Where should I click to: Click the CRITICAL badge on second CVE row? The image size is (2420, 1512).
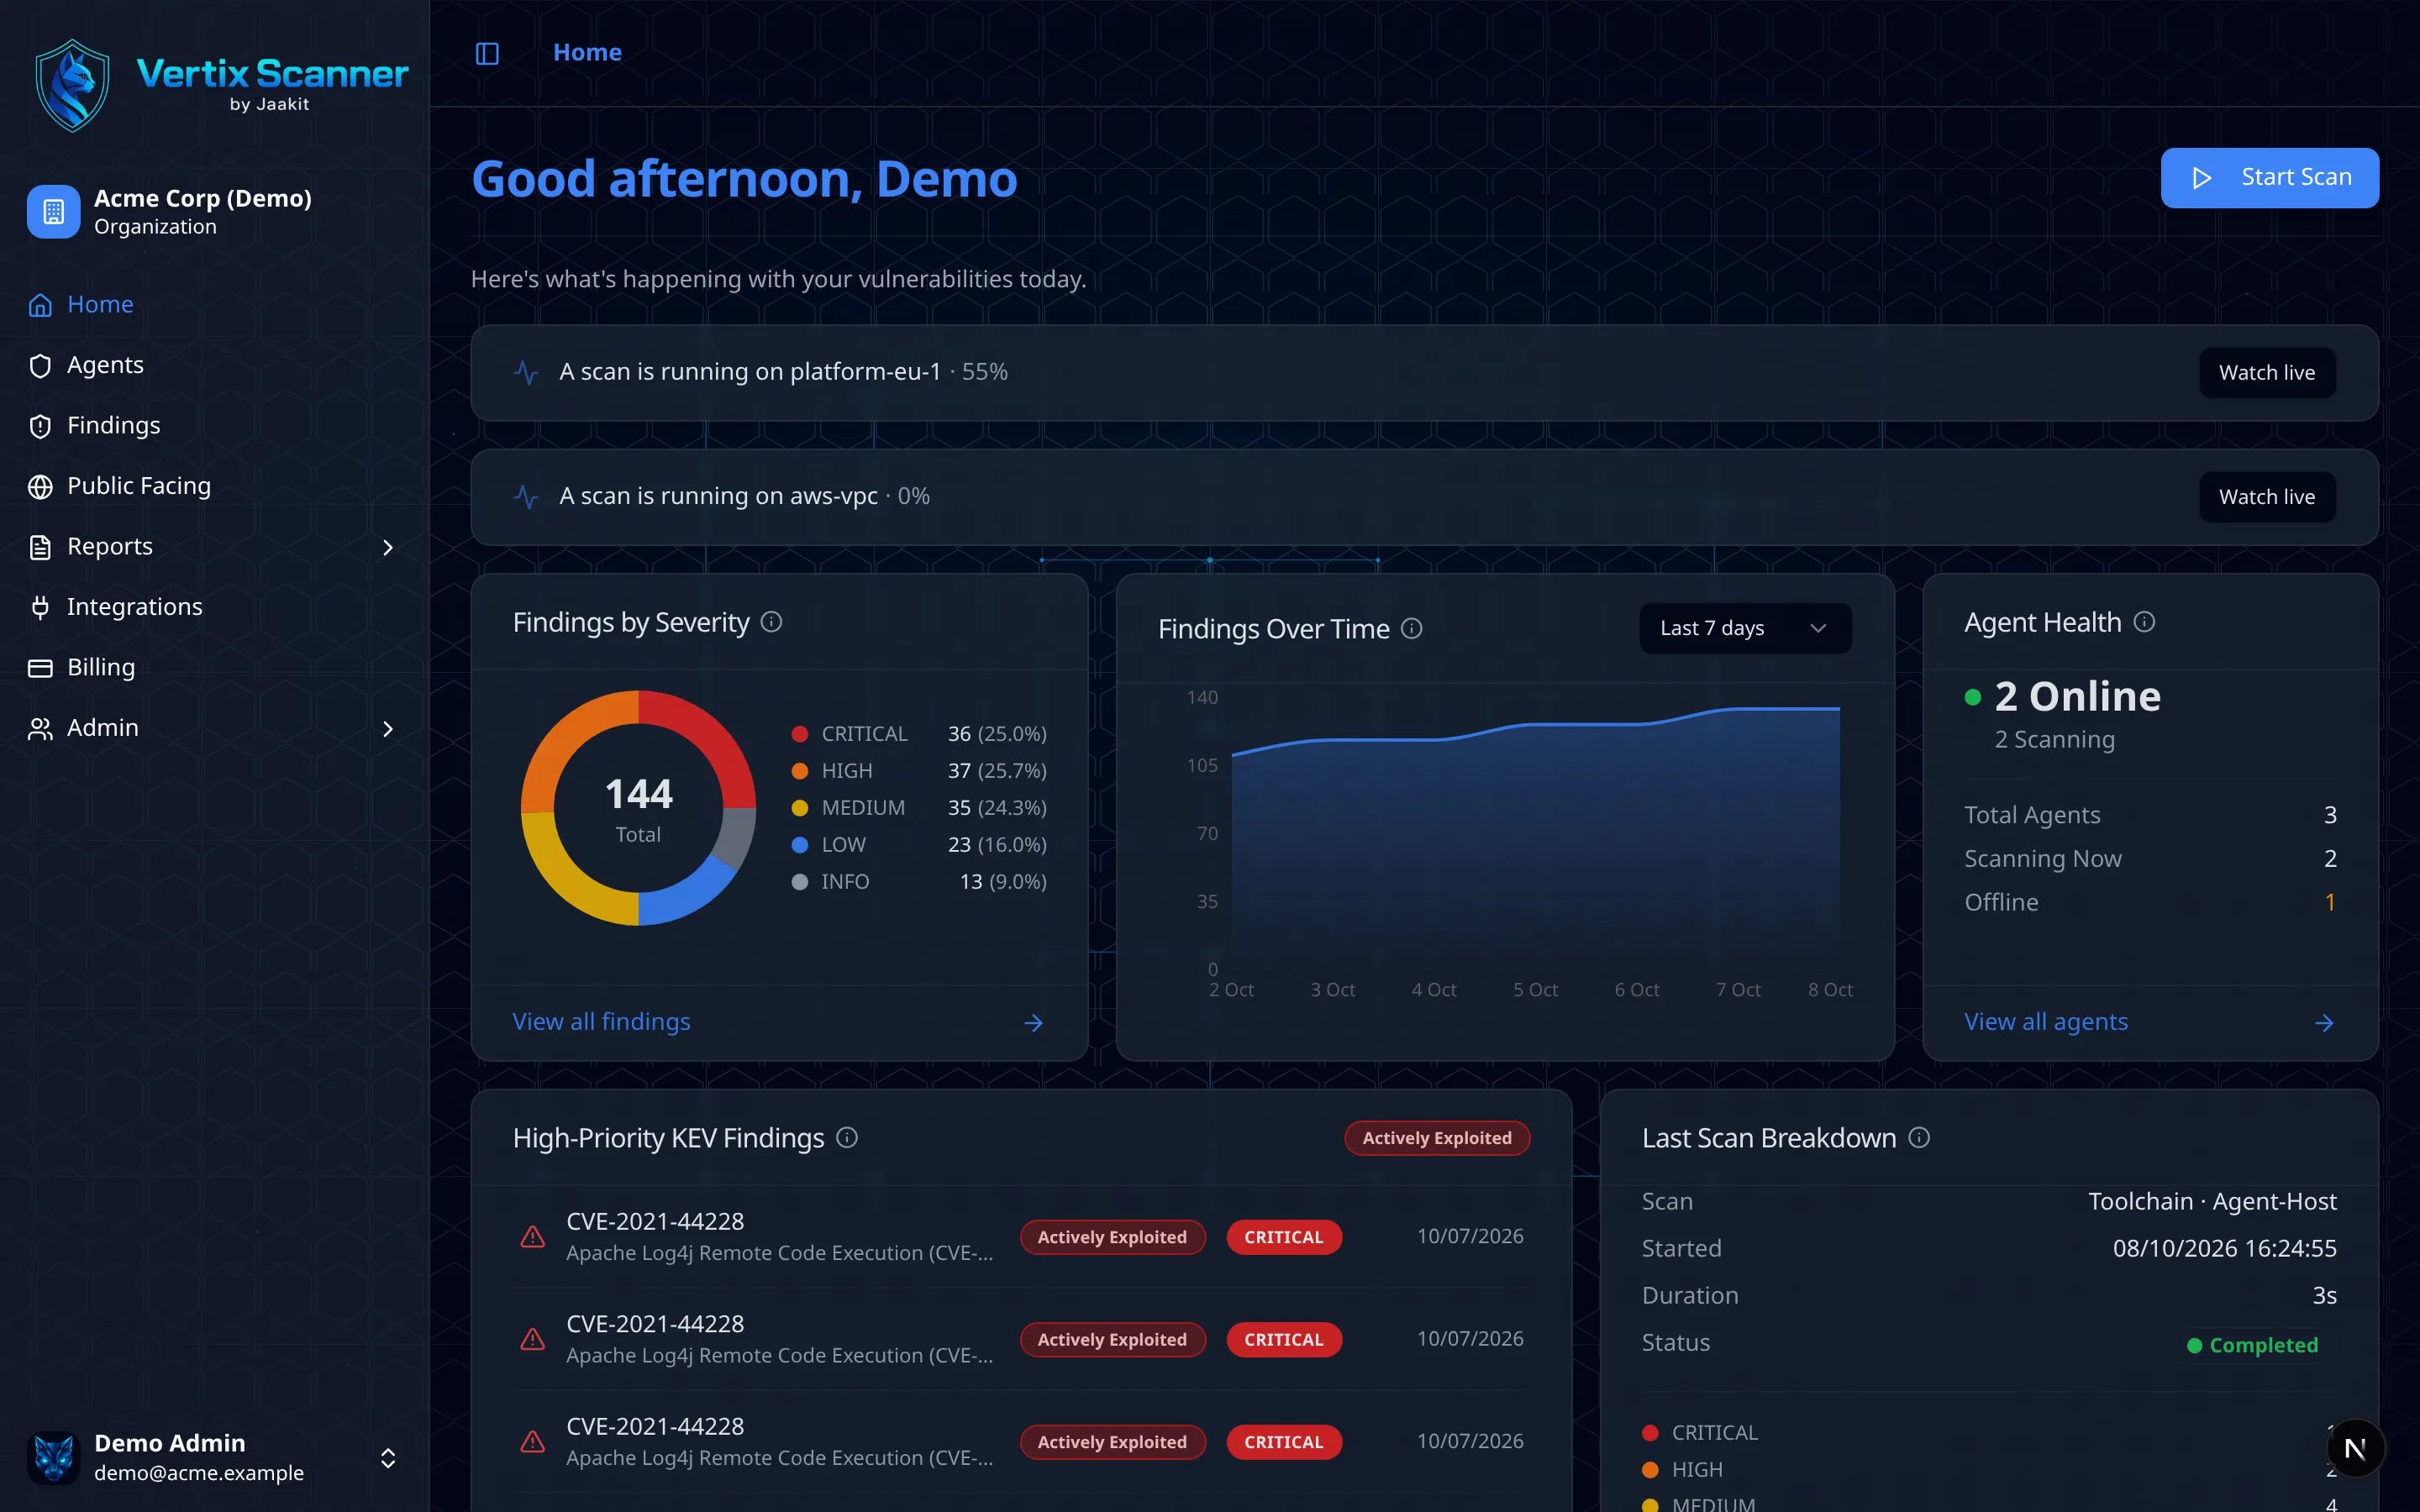[1284, 1340]
